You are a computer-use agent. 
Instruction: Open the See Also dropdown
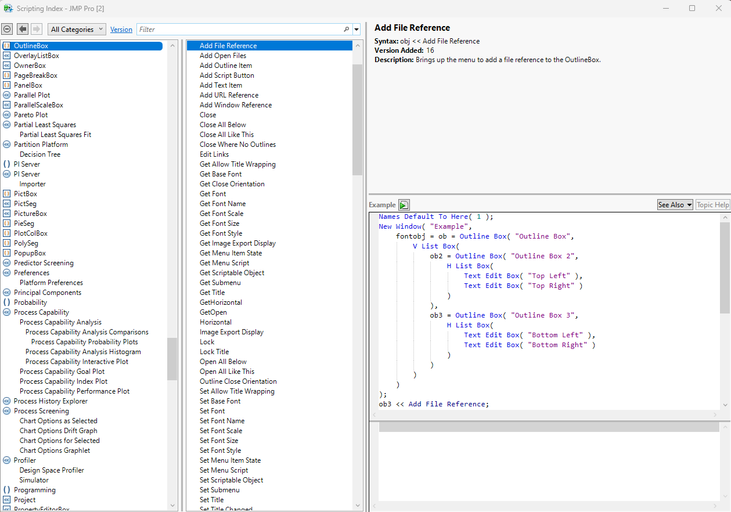(x=674, y=204)
